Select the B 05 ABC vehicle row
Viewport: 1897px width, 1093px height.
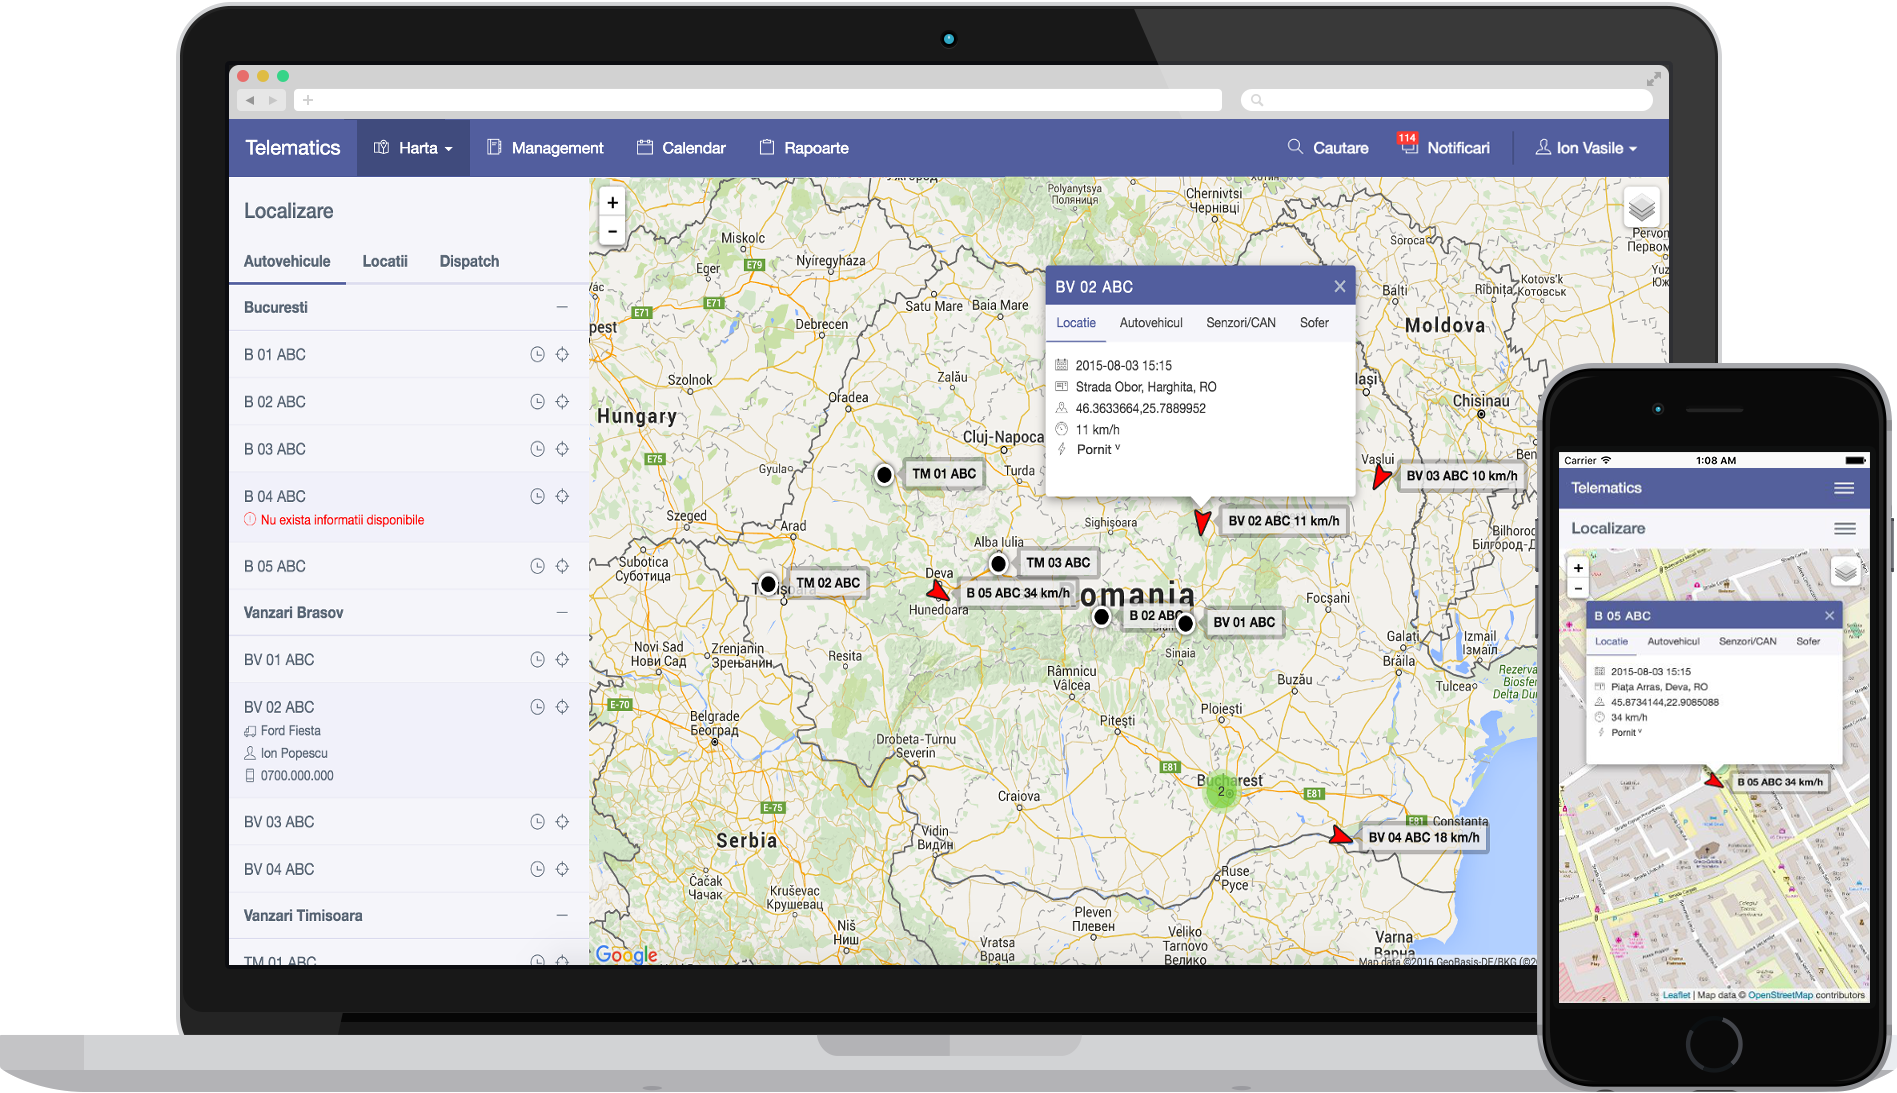coord(408,566)
